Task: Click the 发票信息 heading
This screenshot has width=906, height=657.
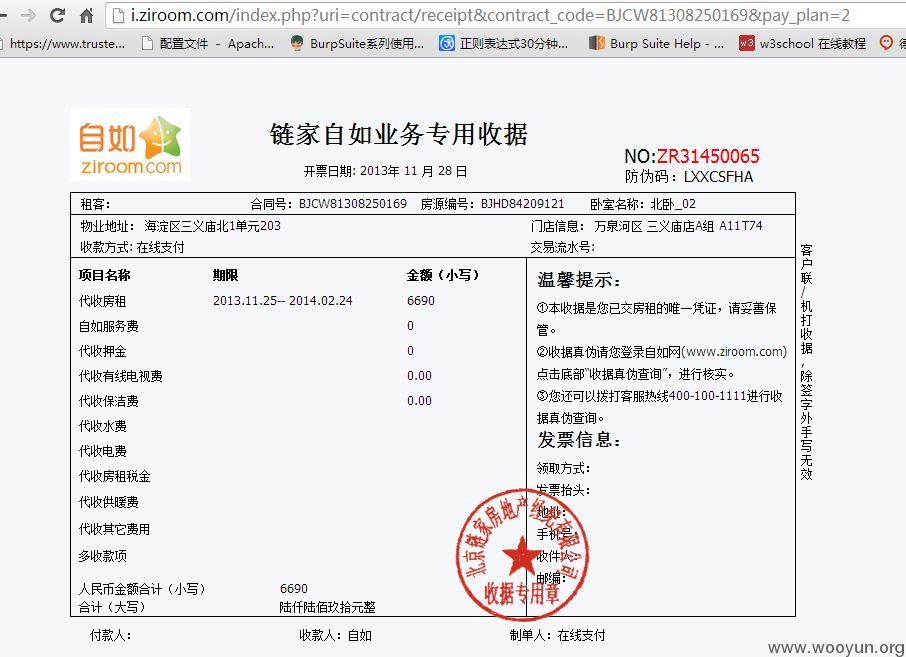Action: (x=579, y=440)
